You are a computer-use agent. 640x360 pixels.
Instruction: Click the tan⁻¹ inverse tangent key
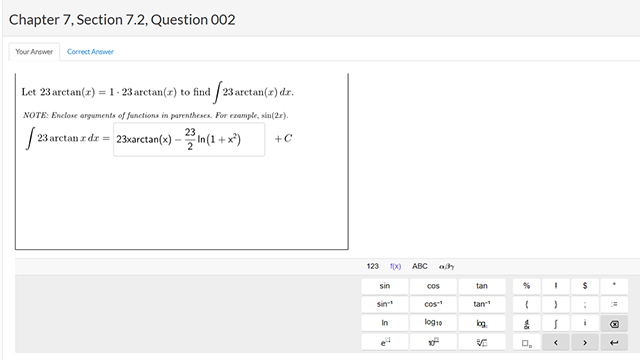(x=482, y=304)
